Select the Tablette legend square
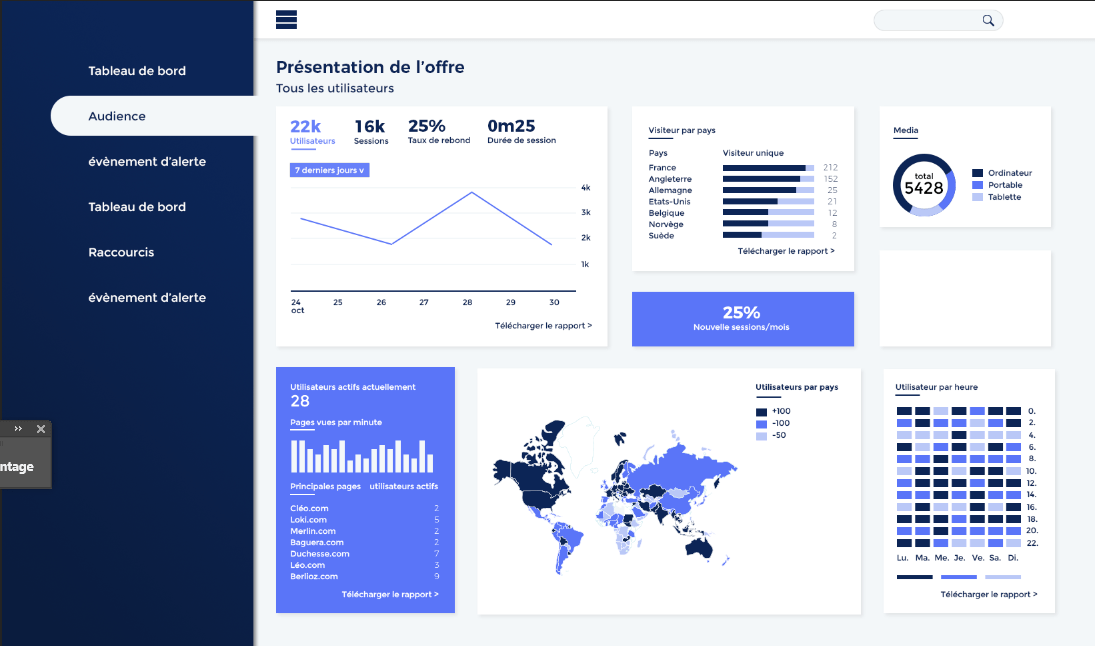The width and height of the screenshot is (1095, 646). (978, 197)
